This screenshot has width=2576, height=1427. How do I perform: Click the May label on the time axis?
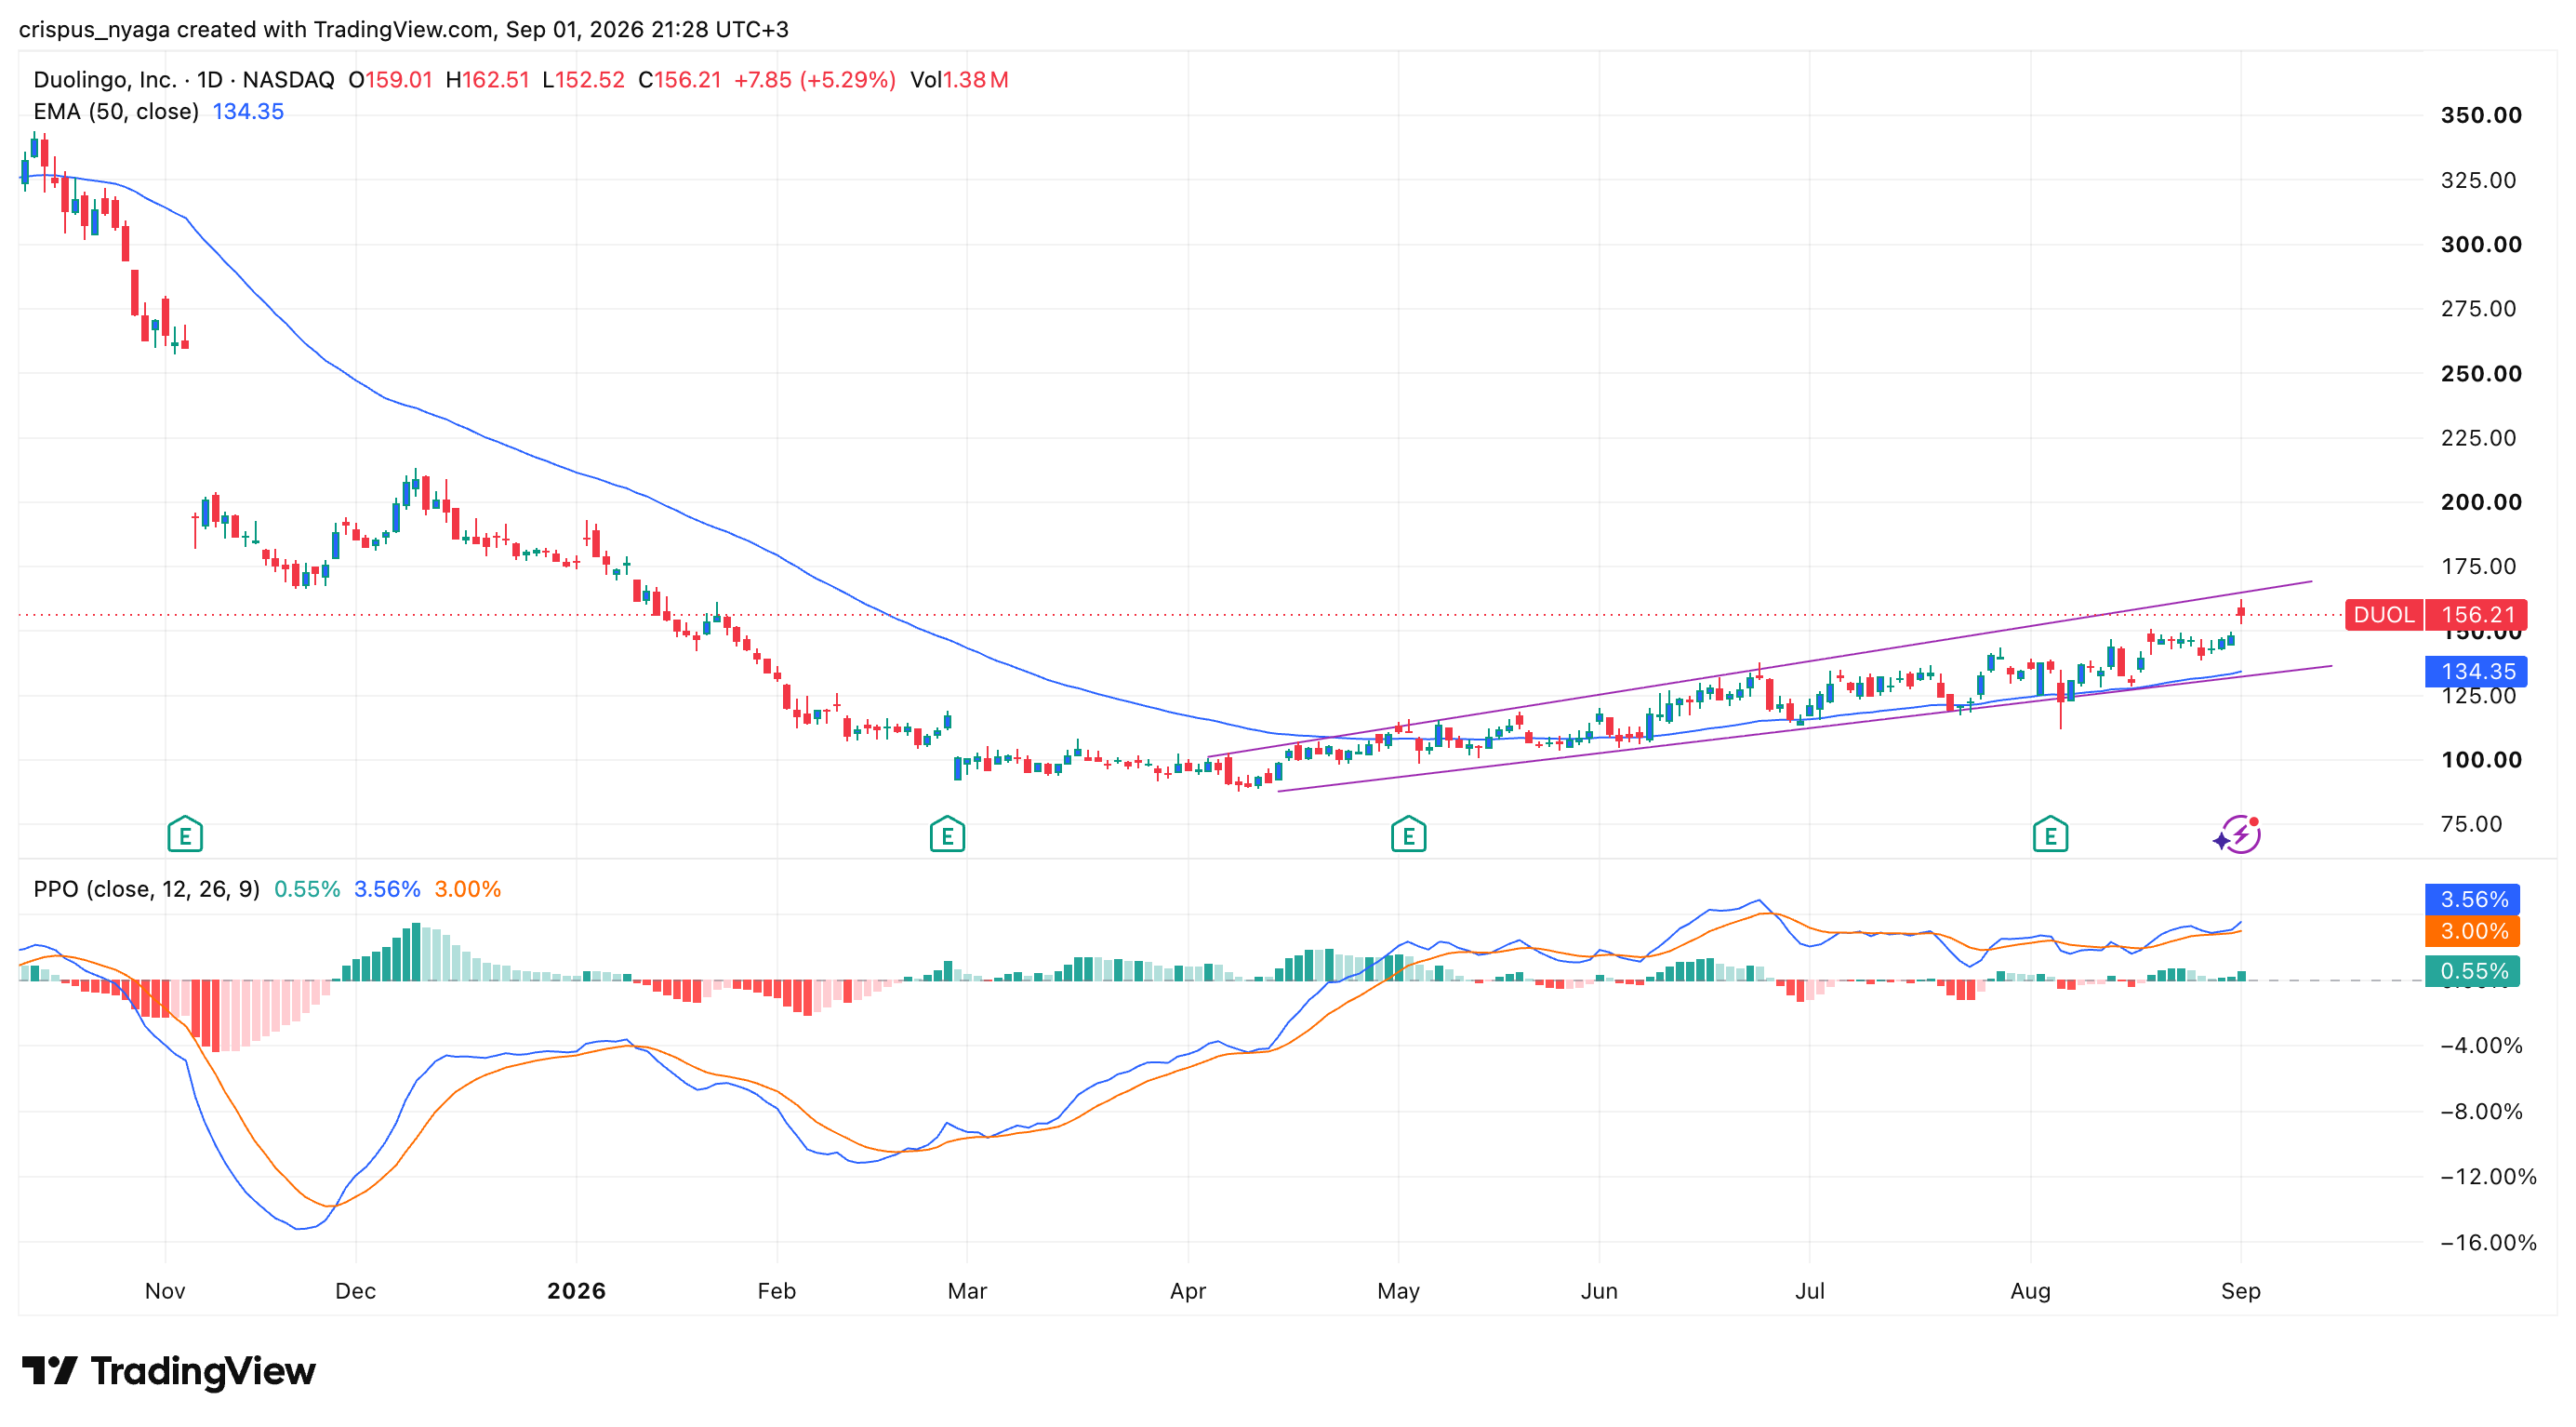point(1398,1291)
